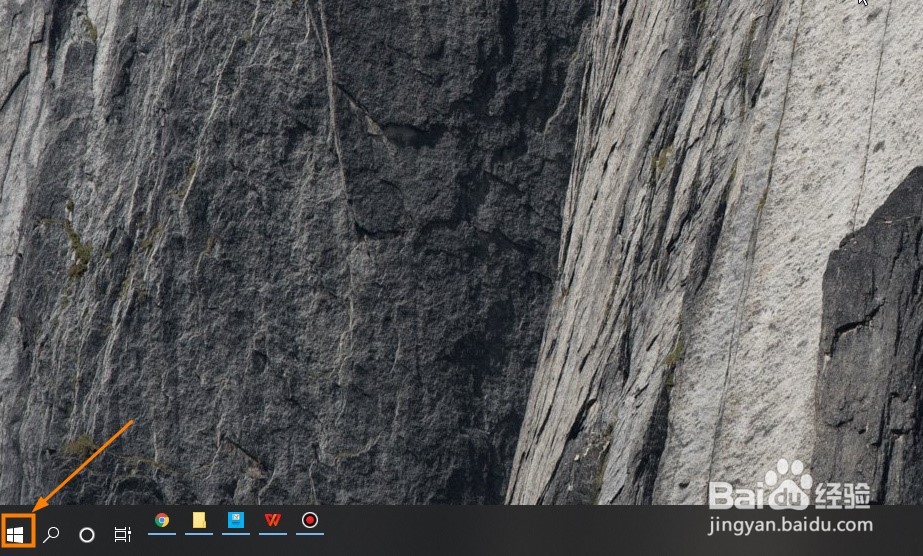The image size is (923, 556).
Task: Open File Explorer from the taskbar
Action: tap(199, 520)
